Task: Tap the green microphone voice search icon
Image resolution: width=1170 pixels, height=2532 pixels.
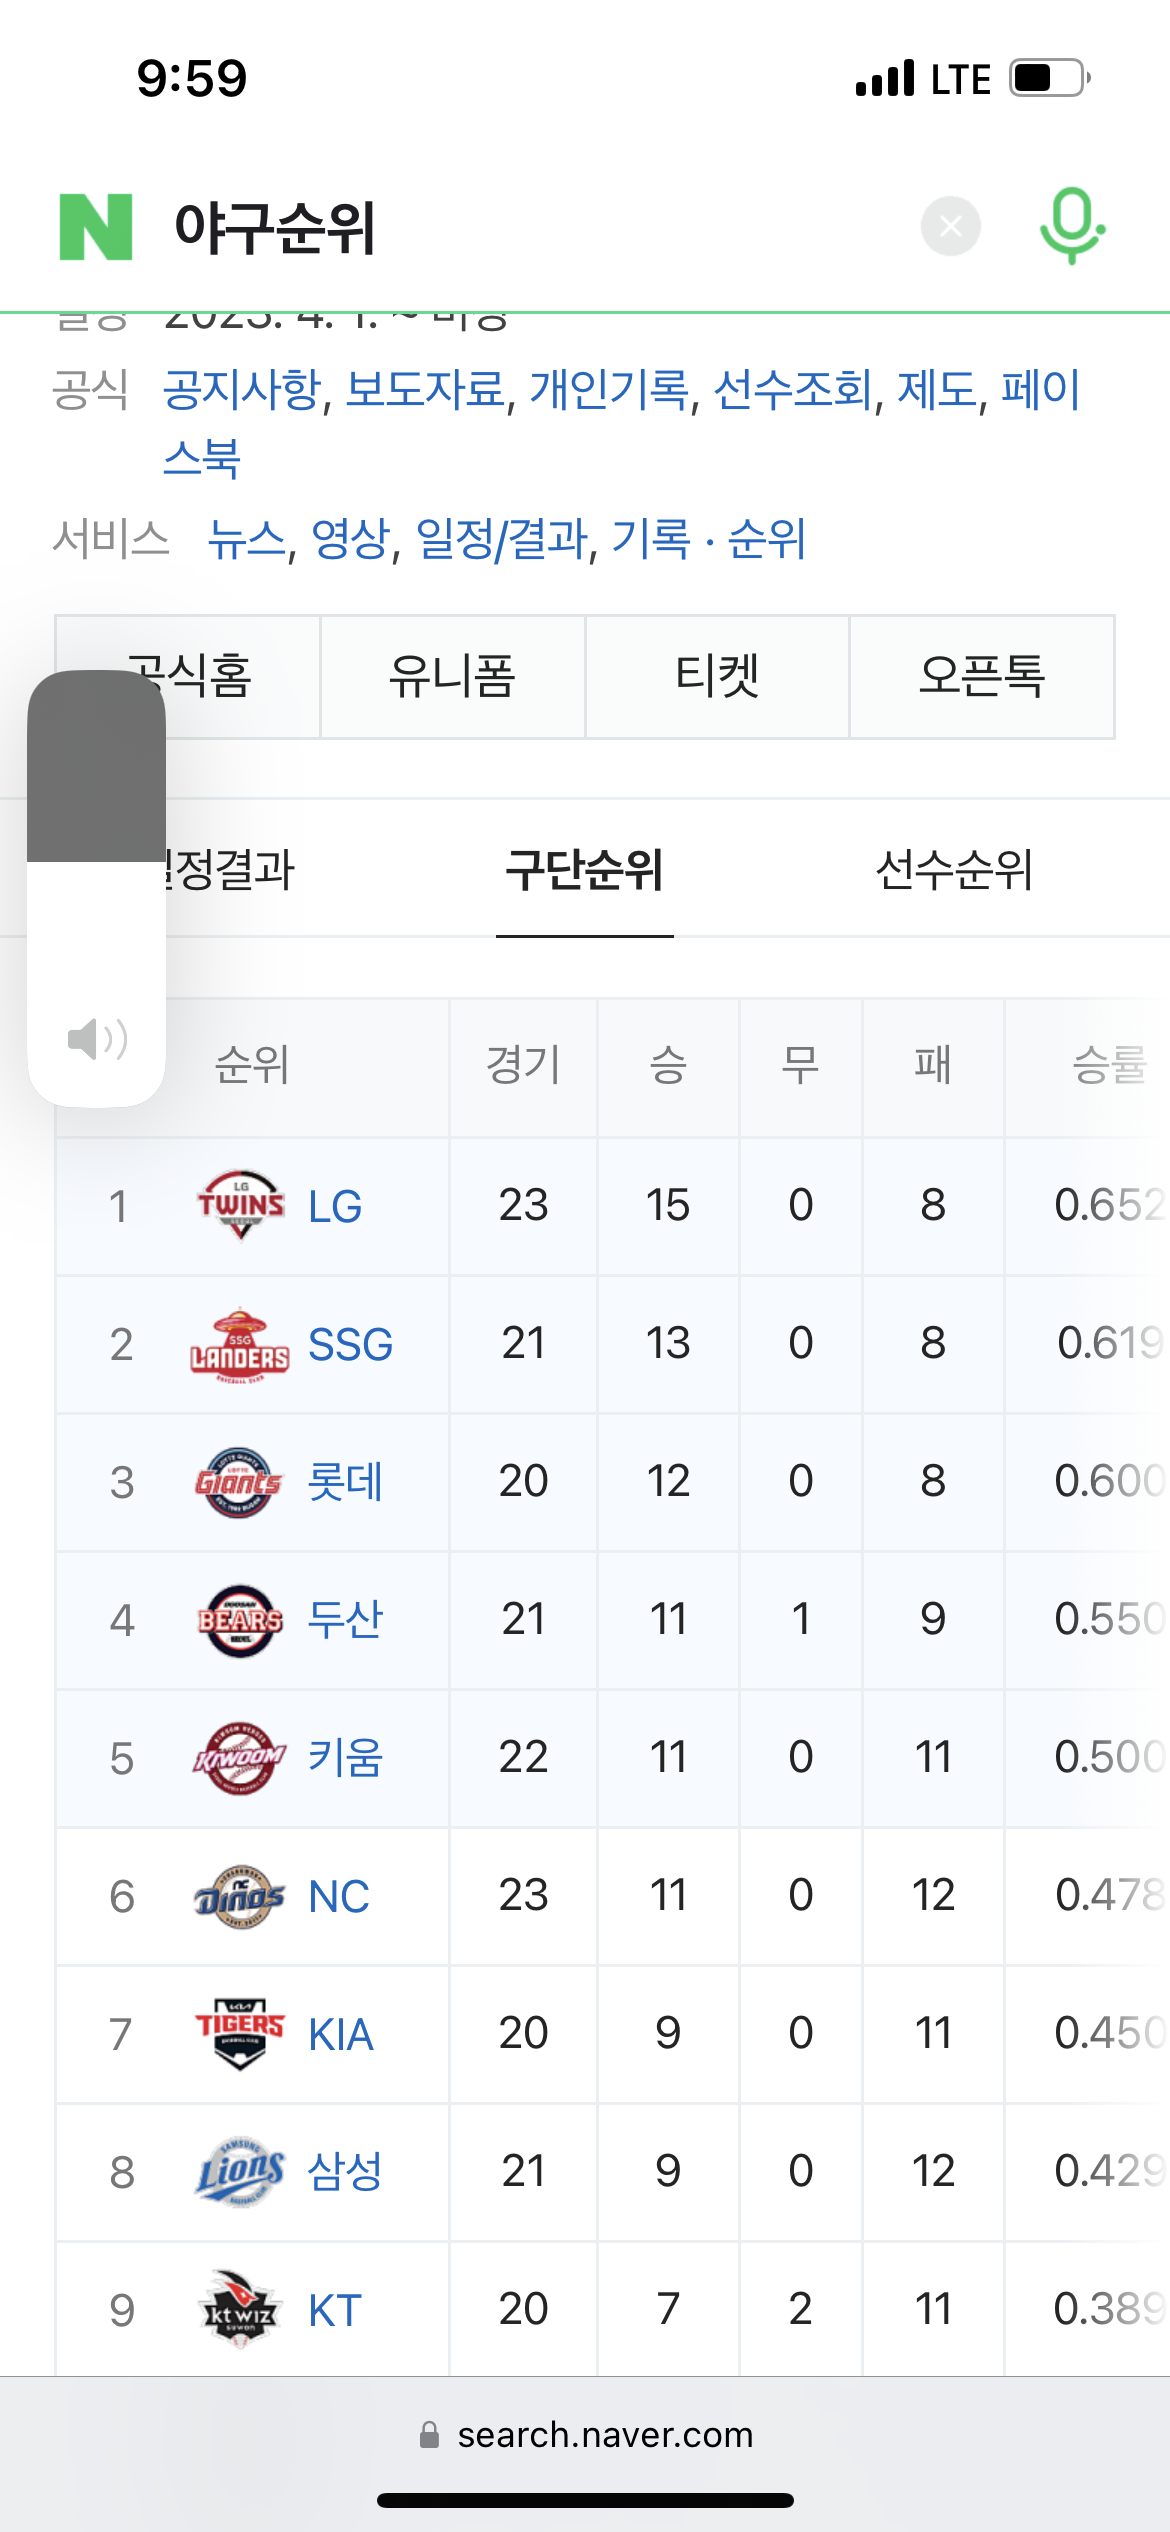Action: tap(1071, 225)
